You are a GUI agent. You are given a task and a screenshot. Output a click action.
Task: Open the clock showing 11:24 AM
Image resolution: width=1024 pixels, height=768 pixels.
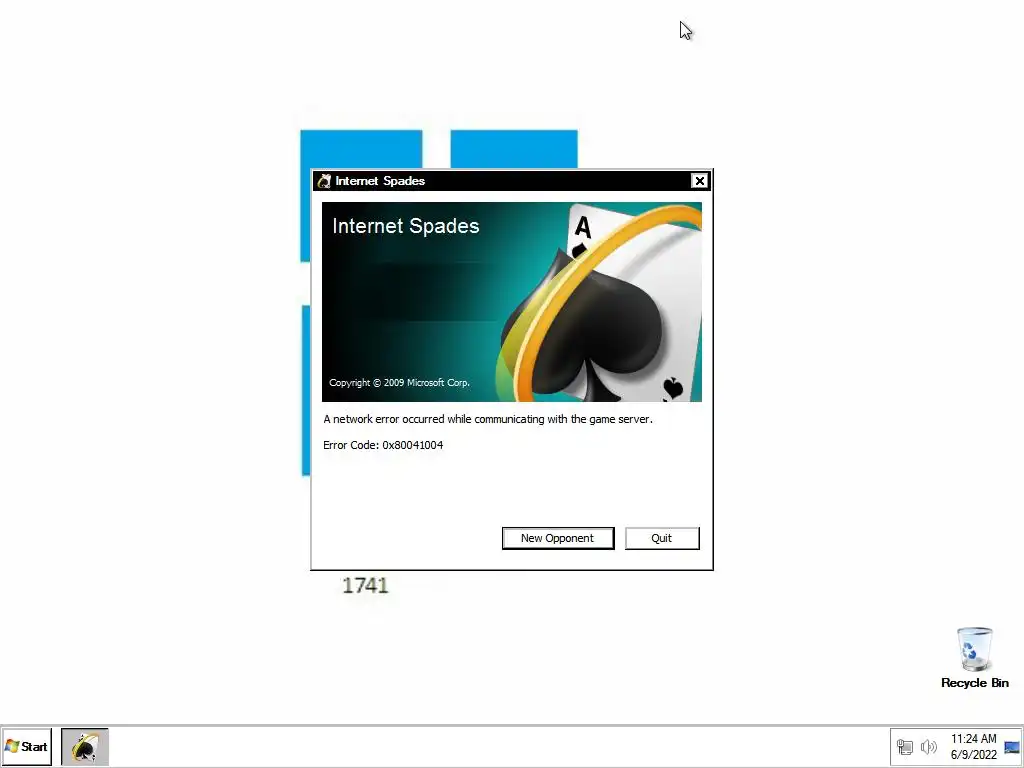click(x=973, y=746)
